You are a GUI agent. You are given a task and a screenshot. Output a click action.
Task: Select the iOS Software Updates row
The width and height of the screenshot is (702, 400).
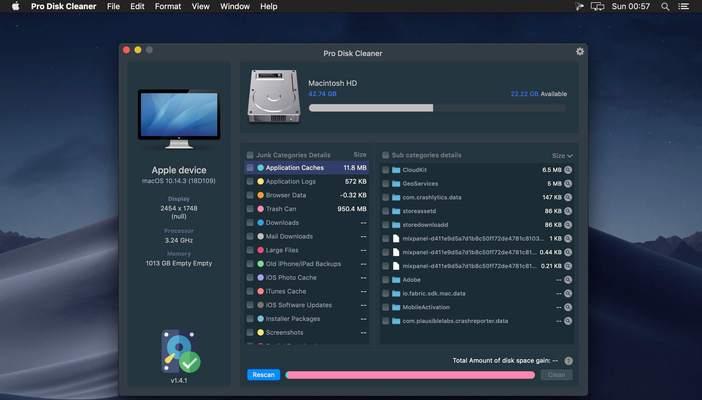click(x=307, y=305)
